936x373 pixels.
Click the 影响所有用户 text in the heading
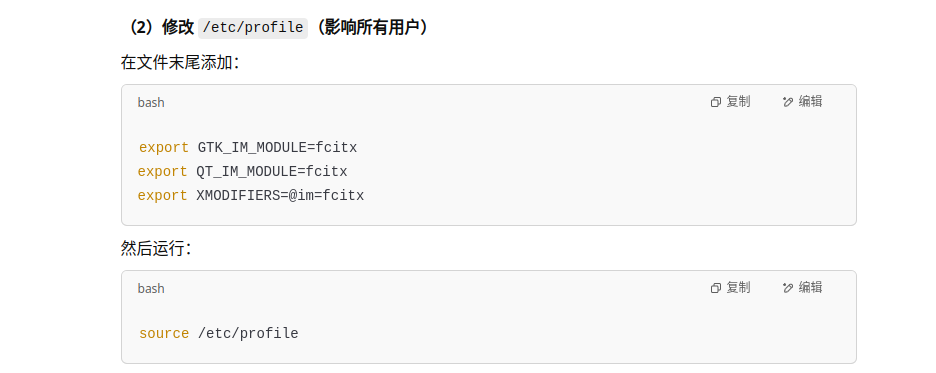point(370,27)
